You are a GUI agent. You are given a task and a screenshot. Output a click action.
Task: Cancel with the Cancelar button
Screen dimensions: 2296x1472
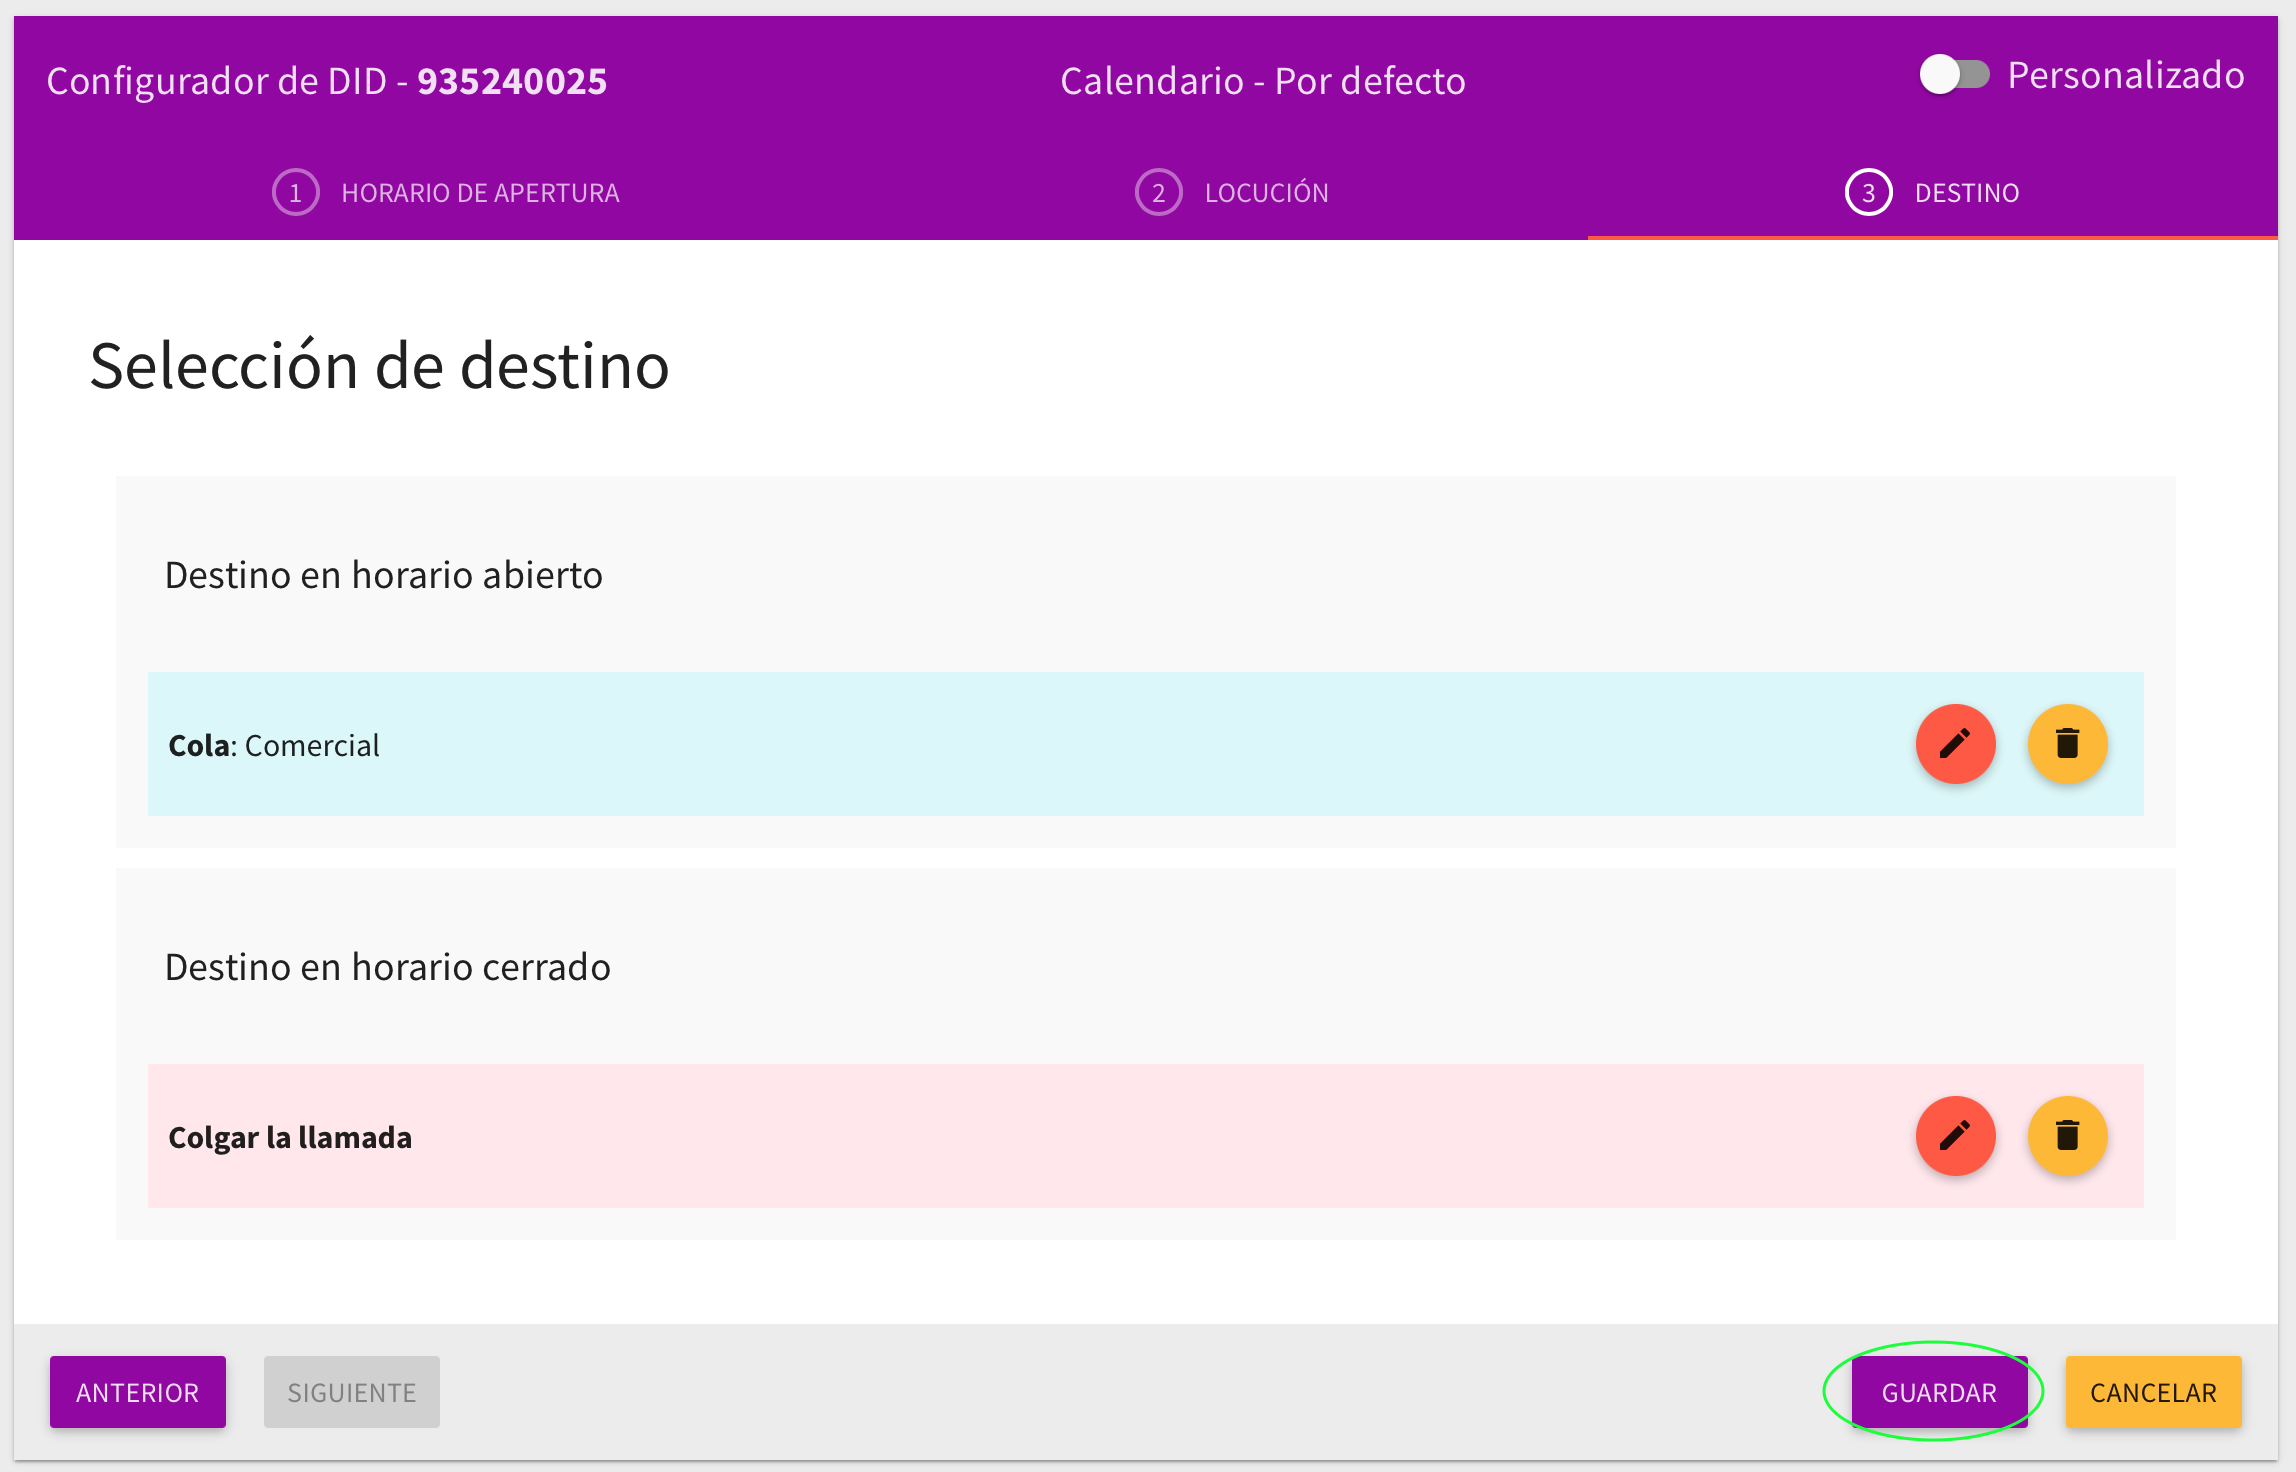pyautogui.click(x=2153, y=1392)
